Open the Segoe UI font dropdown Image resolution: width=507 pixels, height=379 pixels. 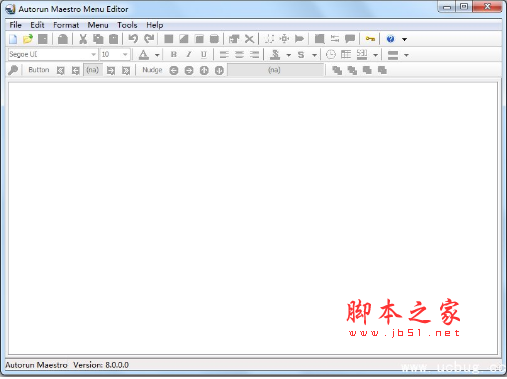93,54
